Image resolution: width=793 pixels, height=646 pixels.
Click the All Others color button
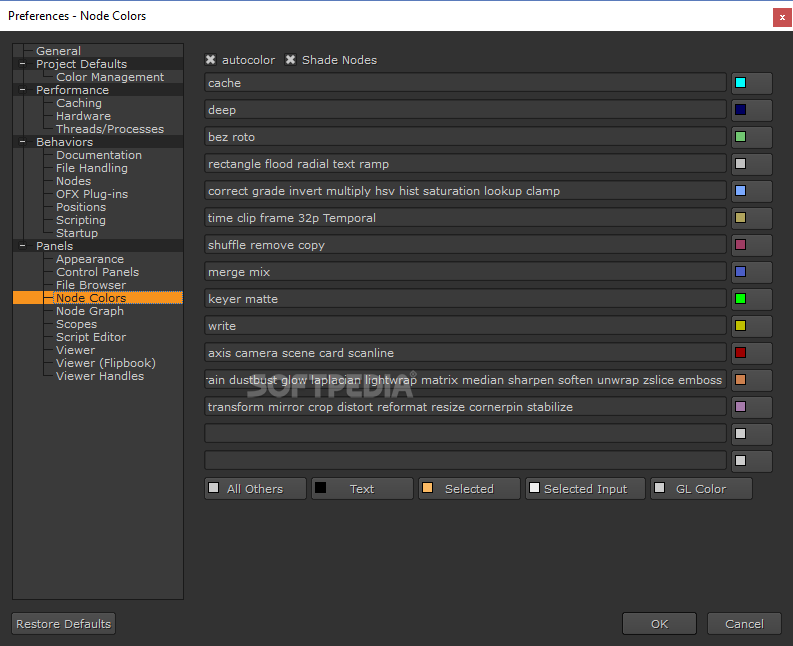point(255,489)
